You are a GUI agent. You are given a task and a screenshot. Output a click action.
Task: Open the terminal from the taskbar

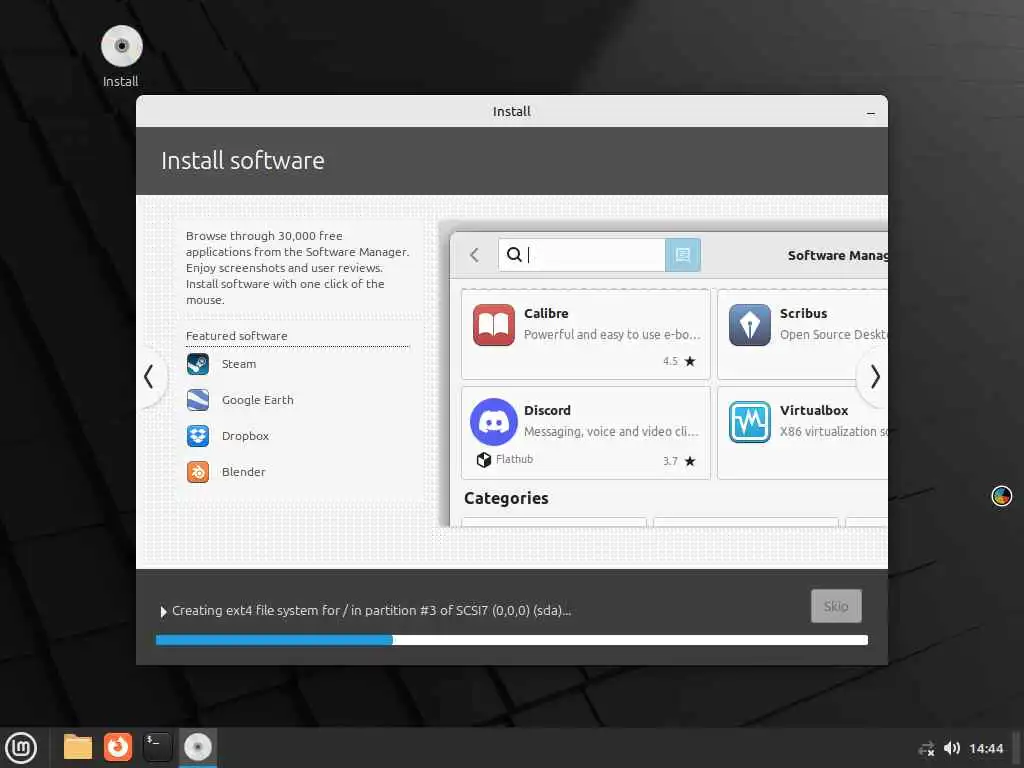tap(157, 747)
